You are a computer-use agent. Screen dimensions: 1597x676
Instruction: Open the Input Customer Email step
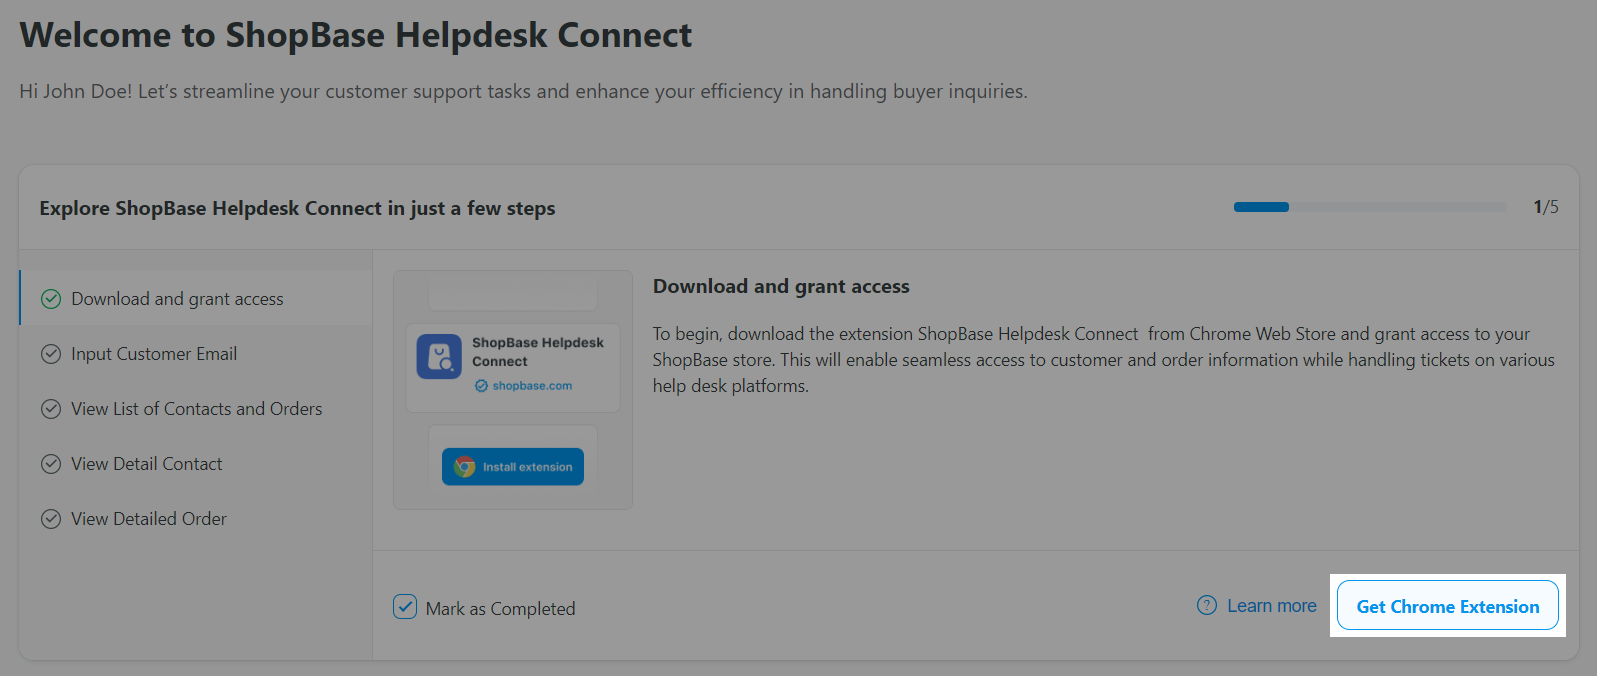(x=154, y=354)
